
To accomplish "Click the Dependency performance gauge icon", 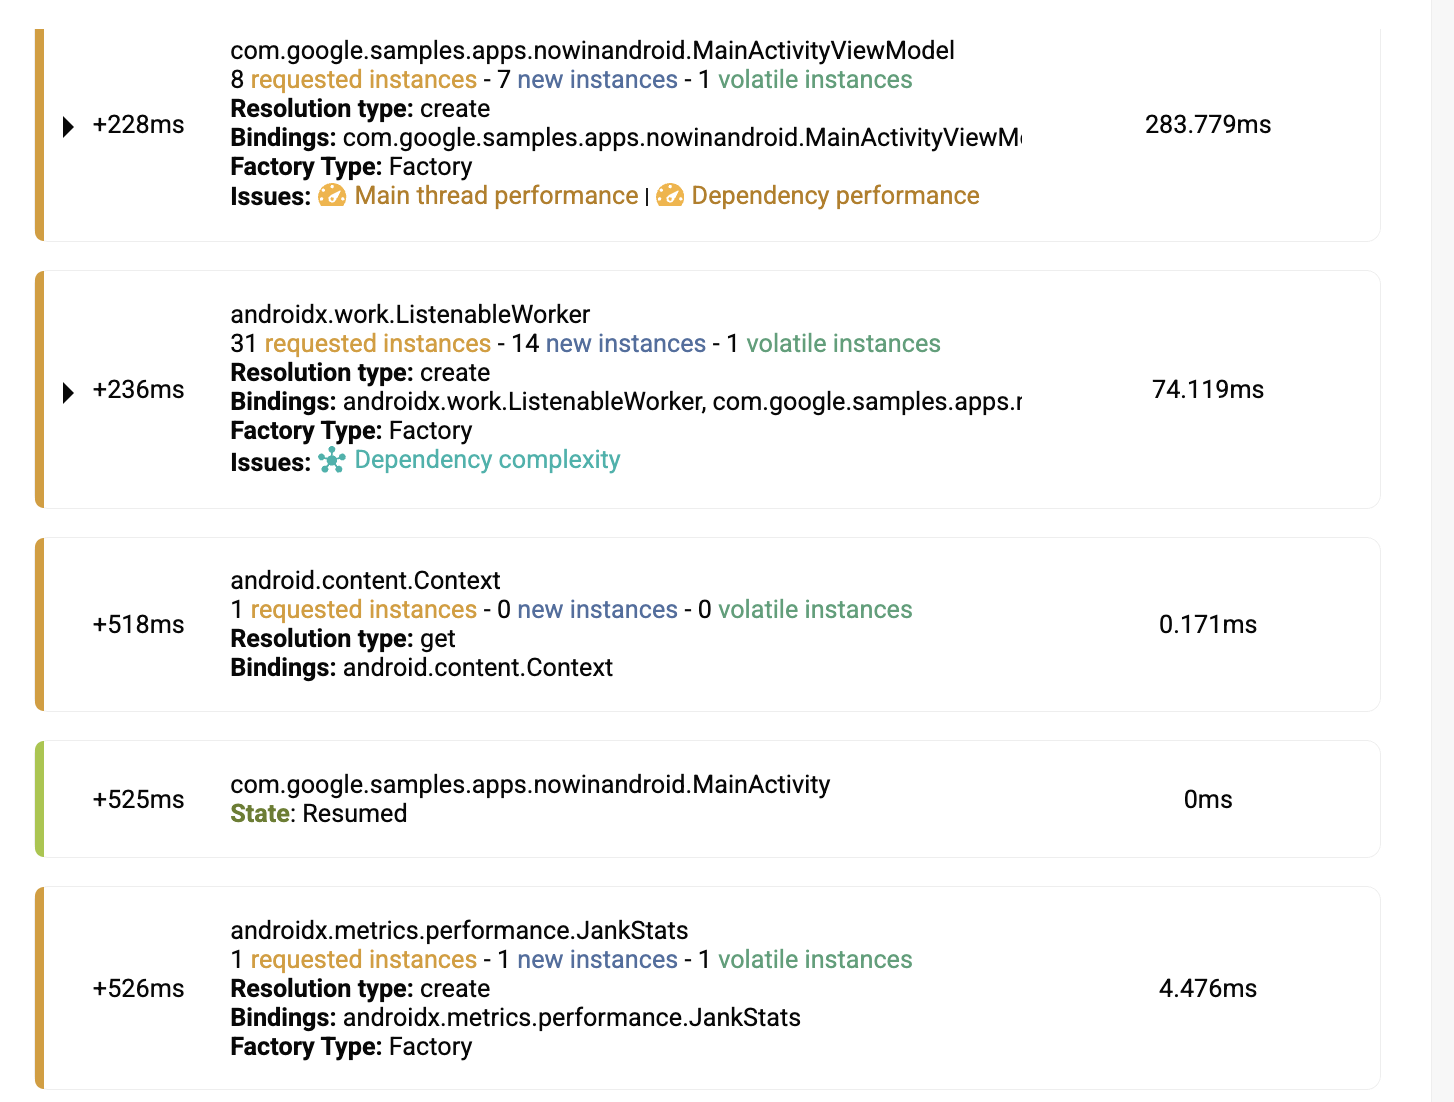I will [670, 196].
